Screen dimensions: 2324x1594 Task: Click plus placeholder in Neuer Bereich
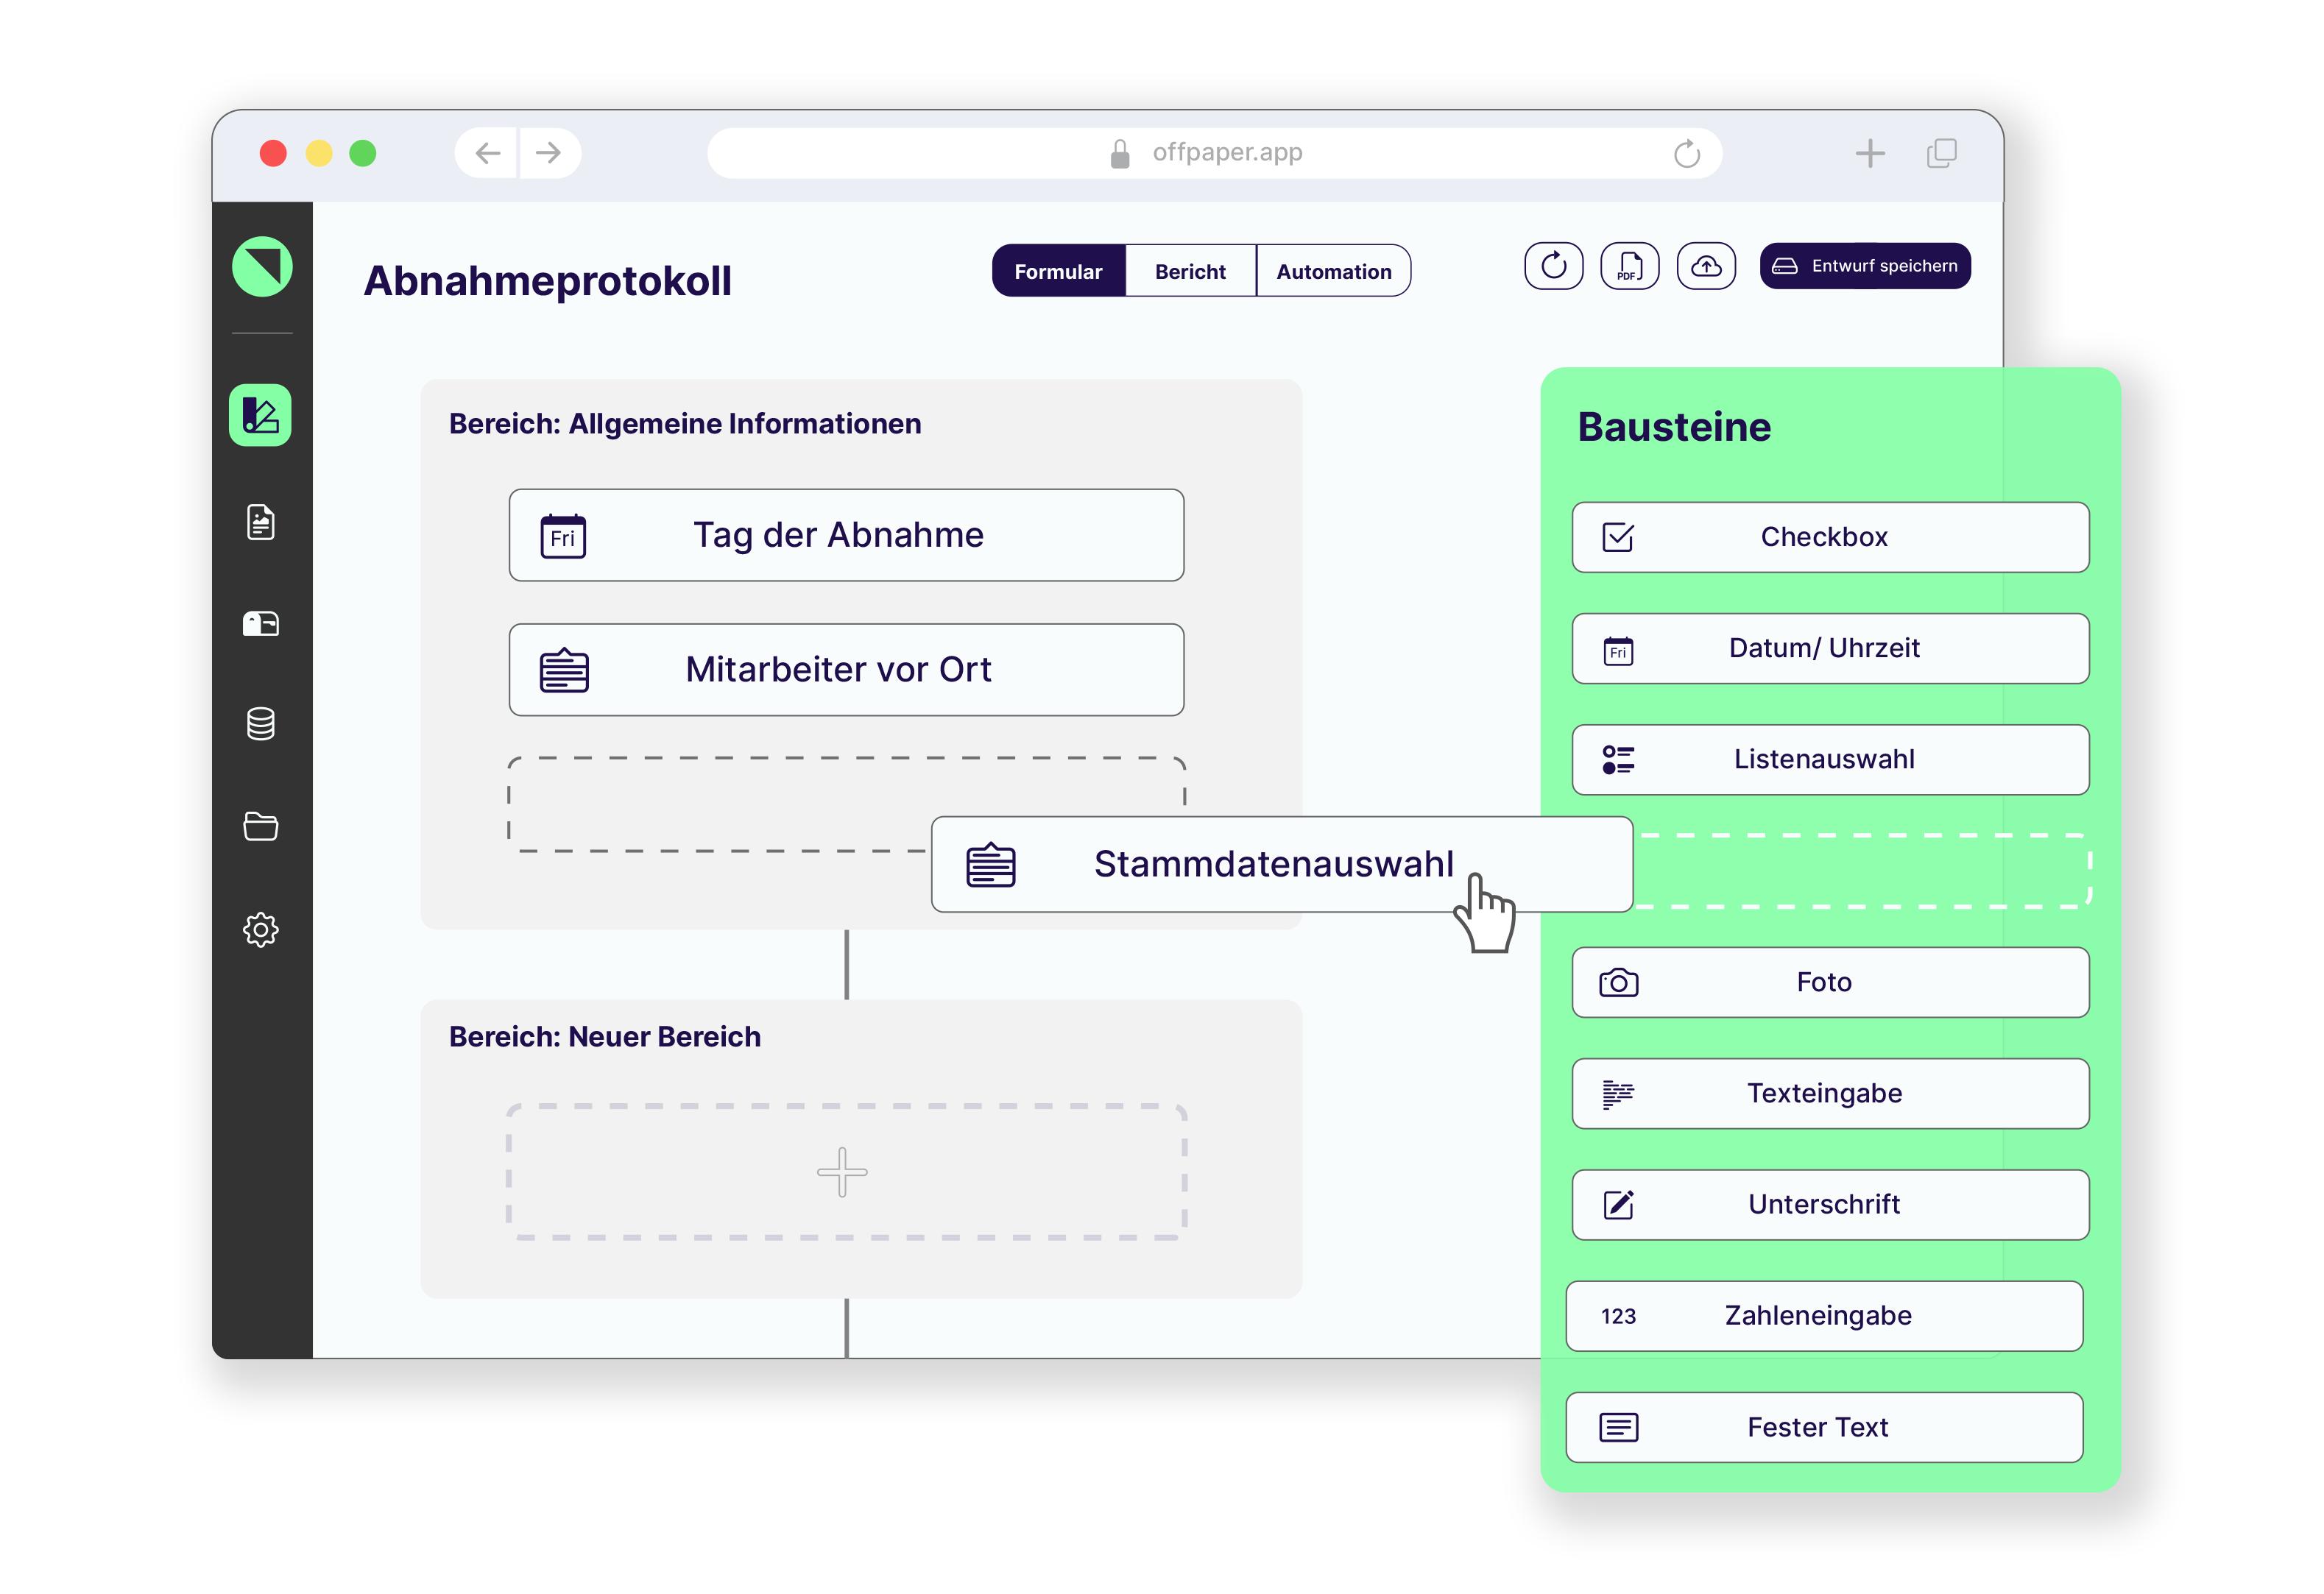[842, 1172]
